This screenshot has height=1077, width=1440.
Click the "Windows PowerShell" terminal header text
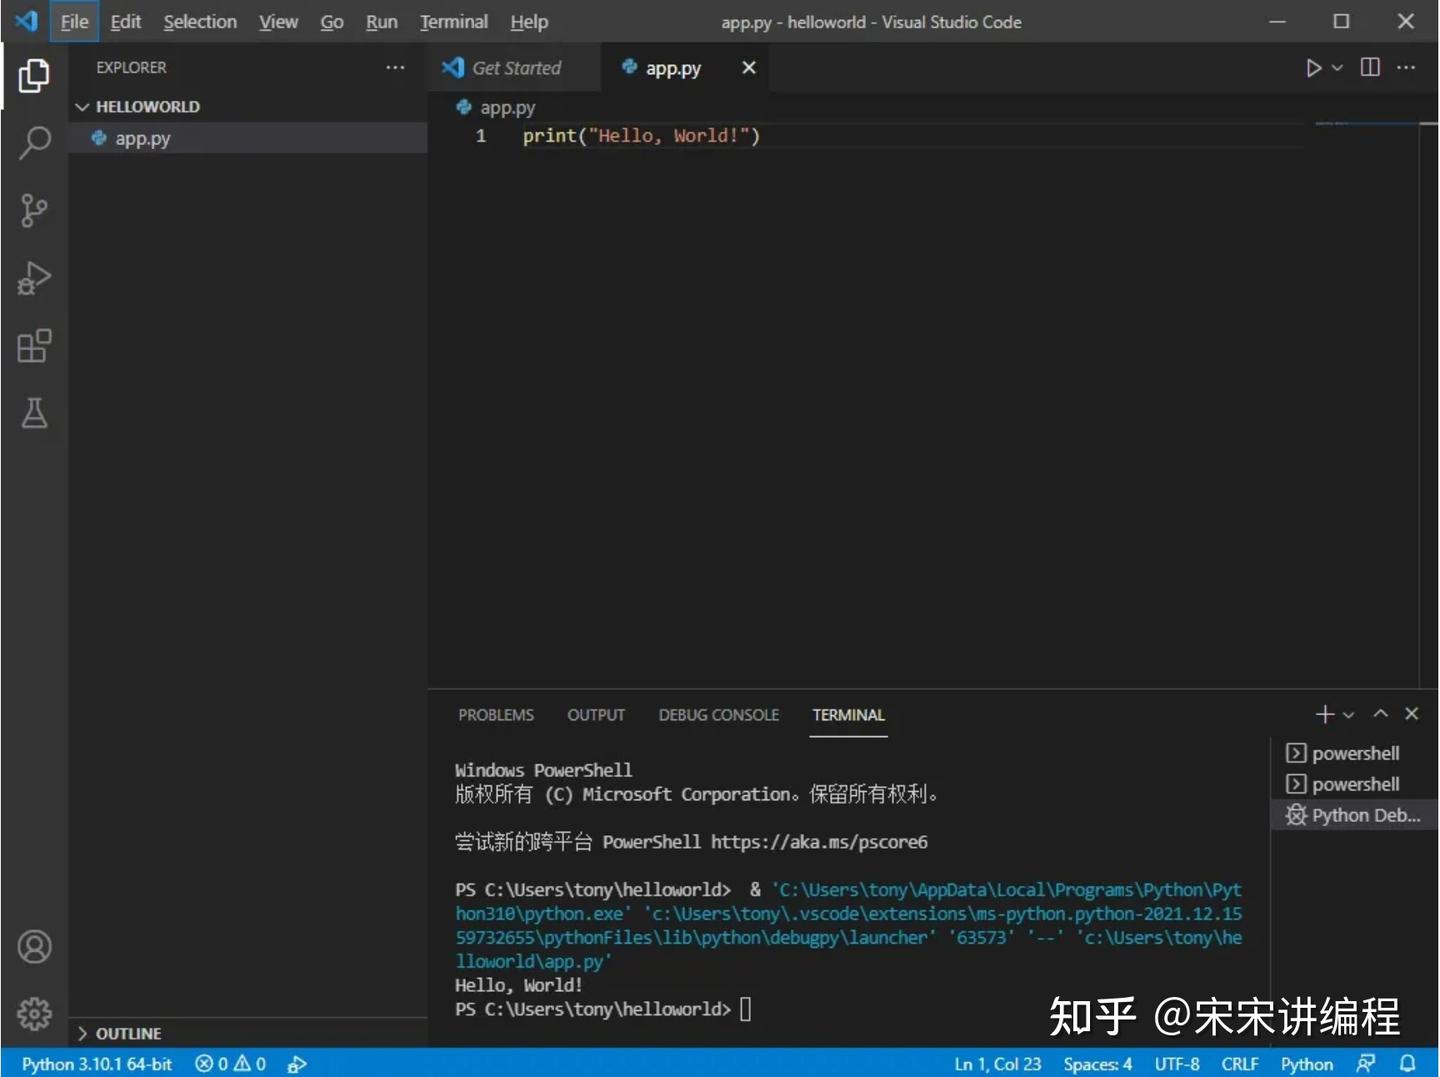[x=543, y=770]
